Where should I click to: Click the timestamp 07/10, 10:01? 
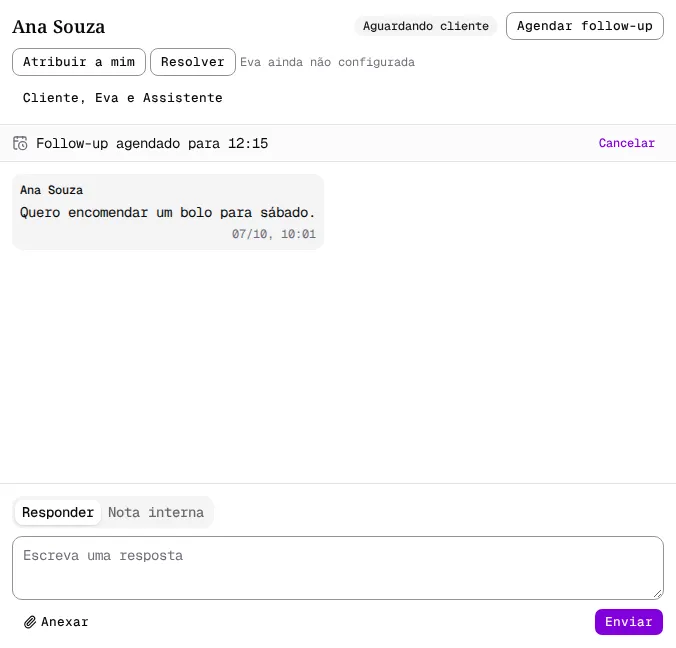point(274,234)
